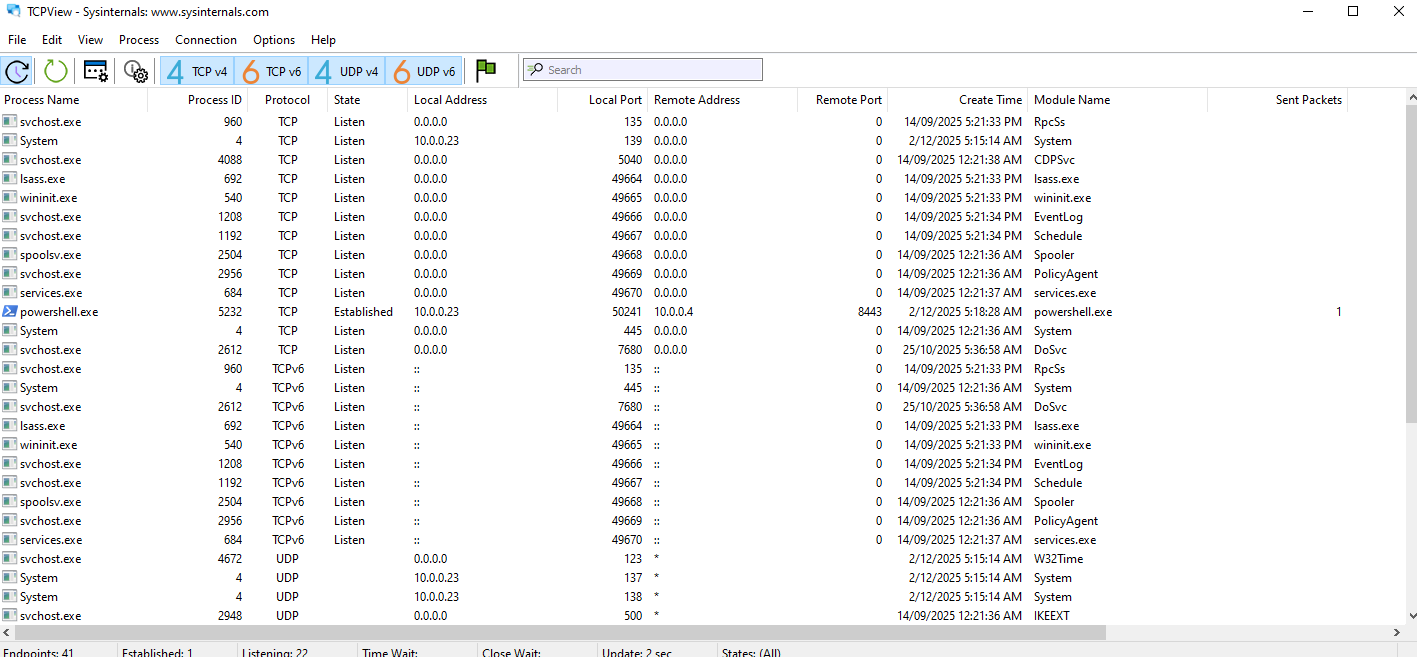Sort by Process Name column header
Image resolution: width=1417 pixels, height=657 pixels.
pyautogui.click(x=42, y=100)
